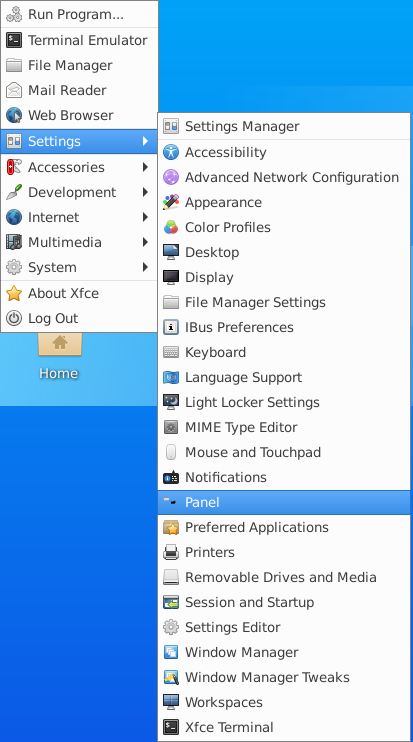Click the File Manager folder icon

(14, 65)
